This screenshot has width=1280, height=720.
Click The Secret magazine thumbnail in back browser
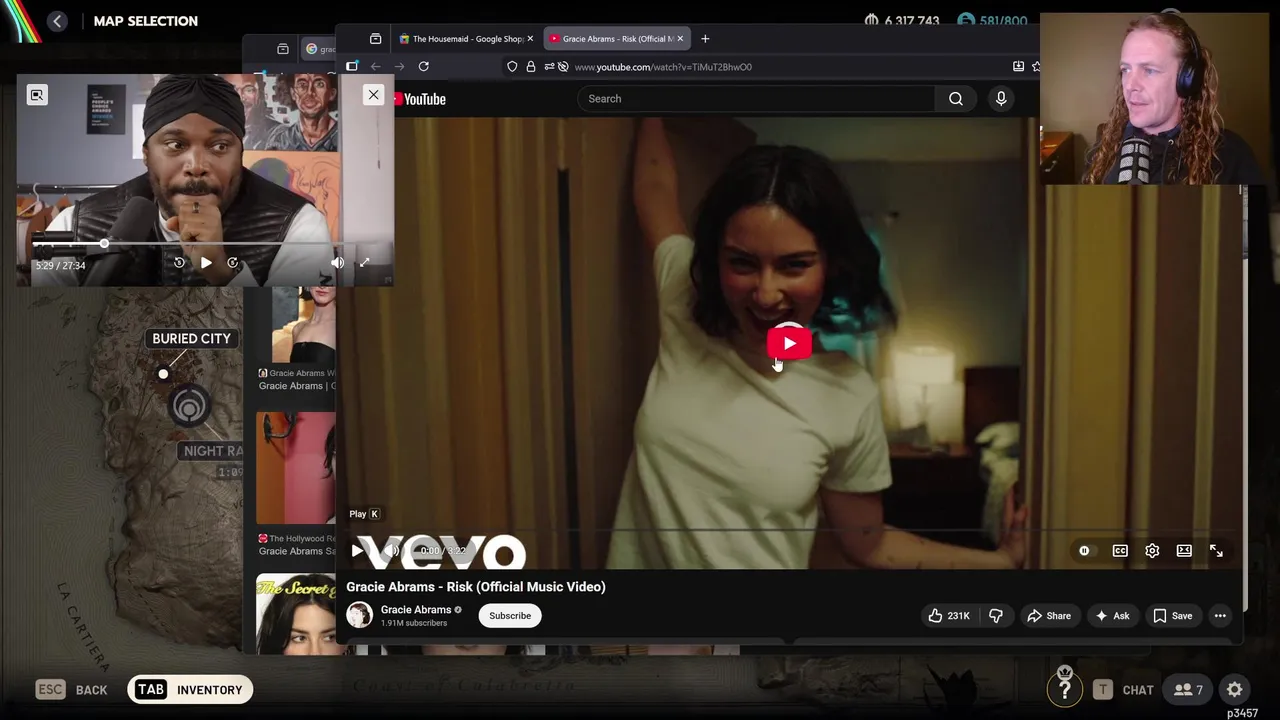pos(296,613)
